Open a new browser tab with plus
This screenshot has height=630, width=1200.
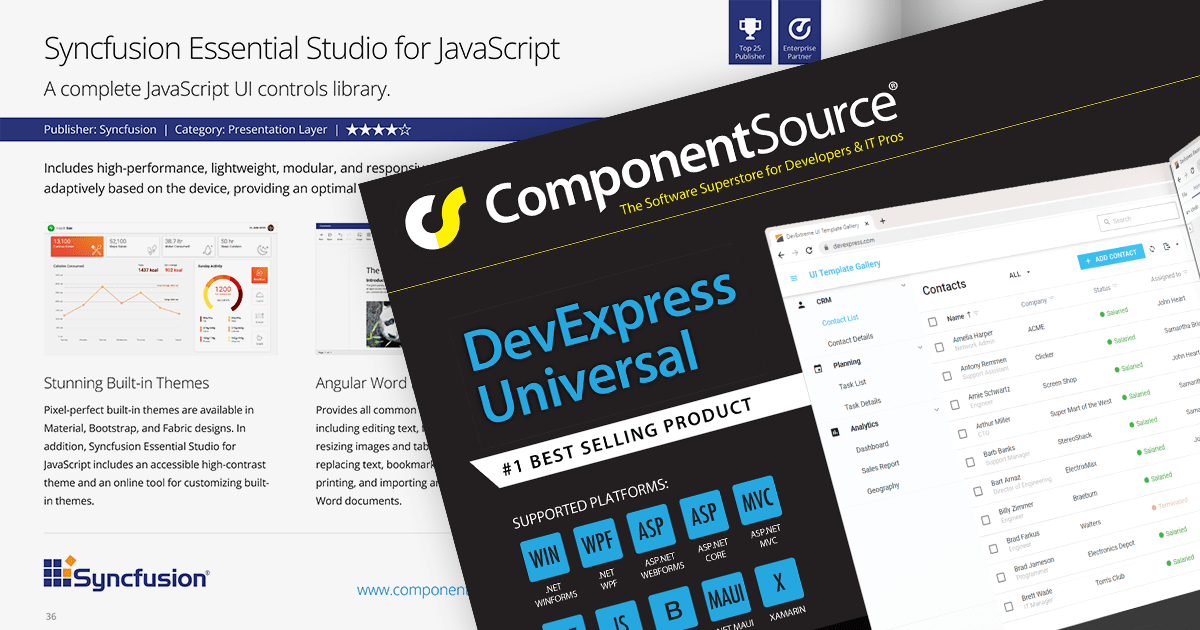point(883,220)
